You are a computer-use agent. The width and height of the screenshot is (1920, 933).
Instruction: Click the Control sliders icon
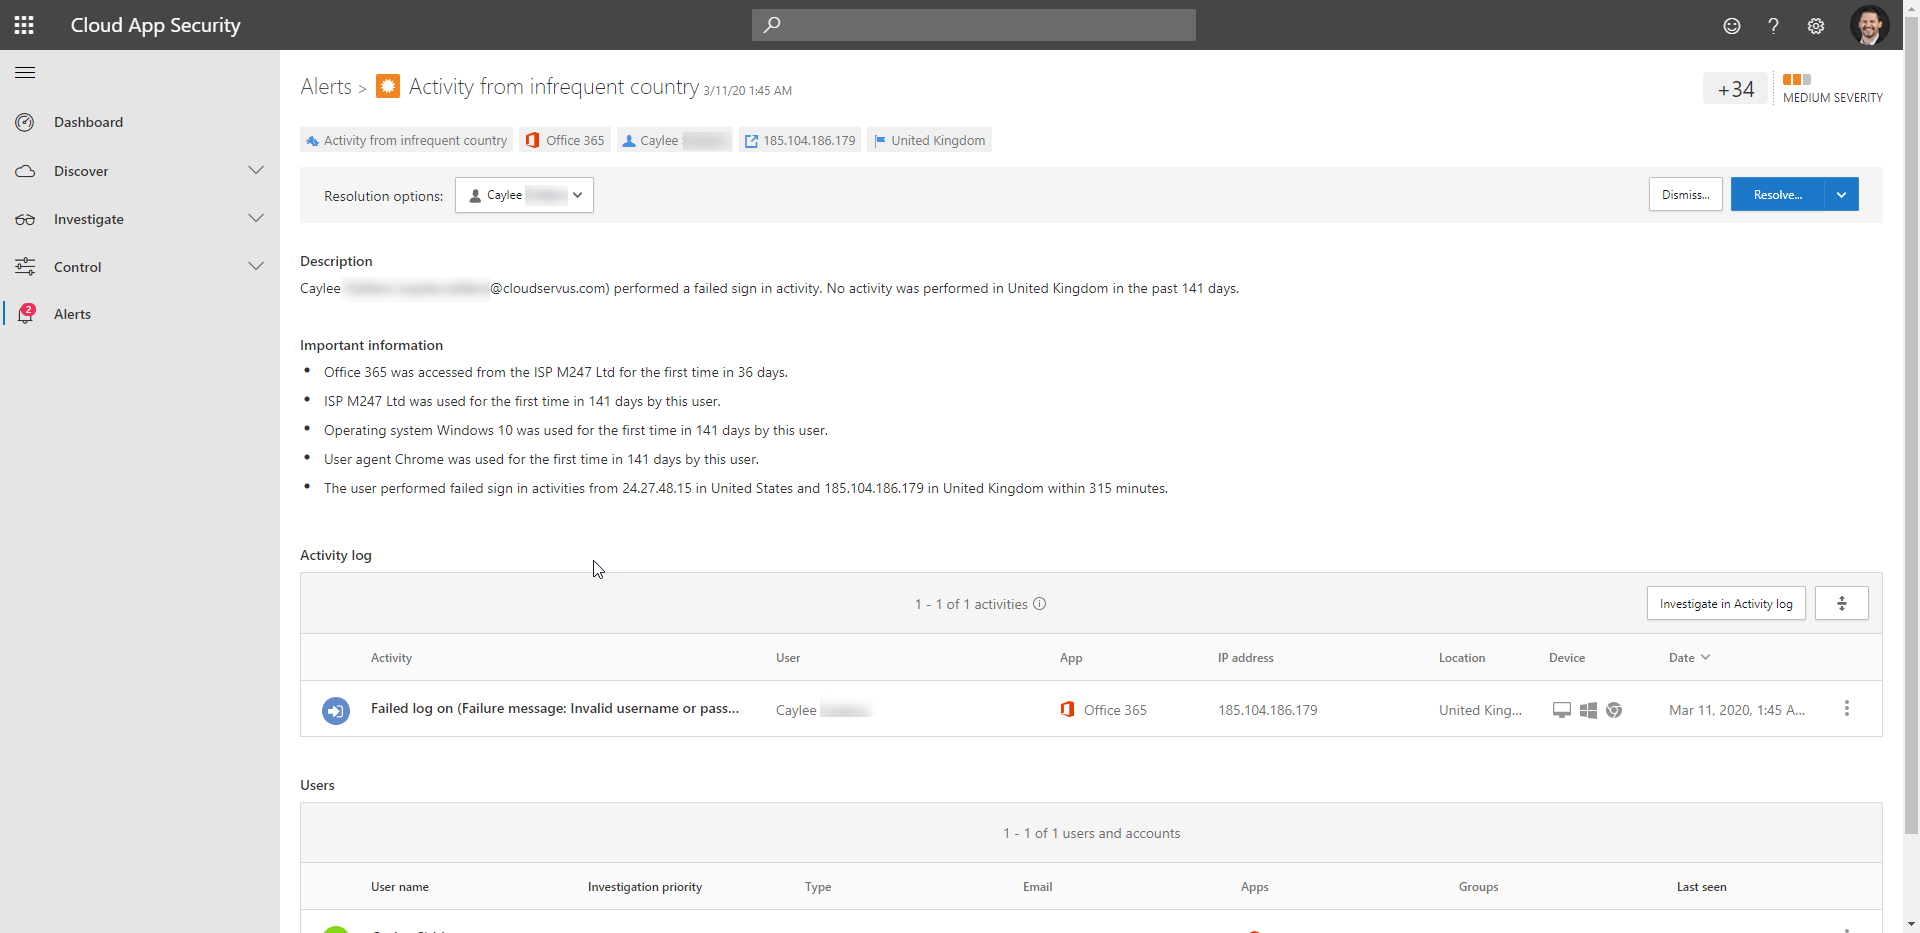point(25,267)
